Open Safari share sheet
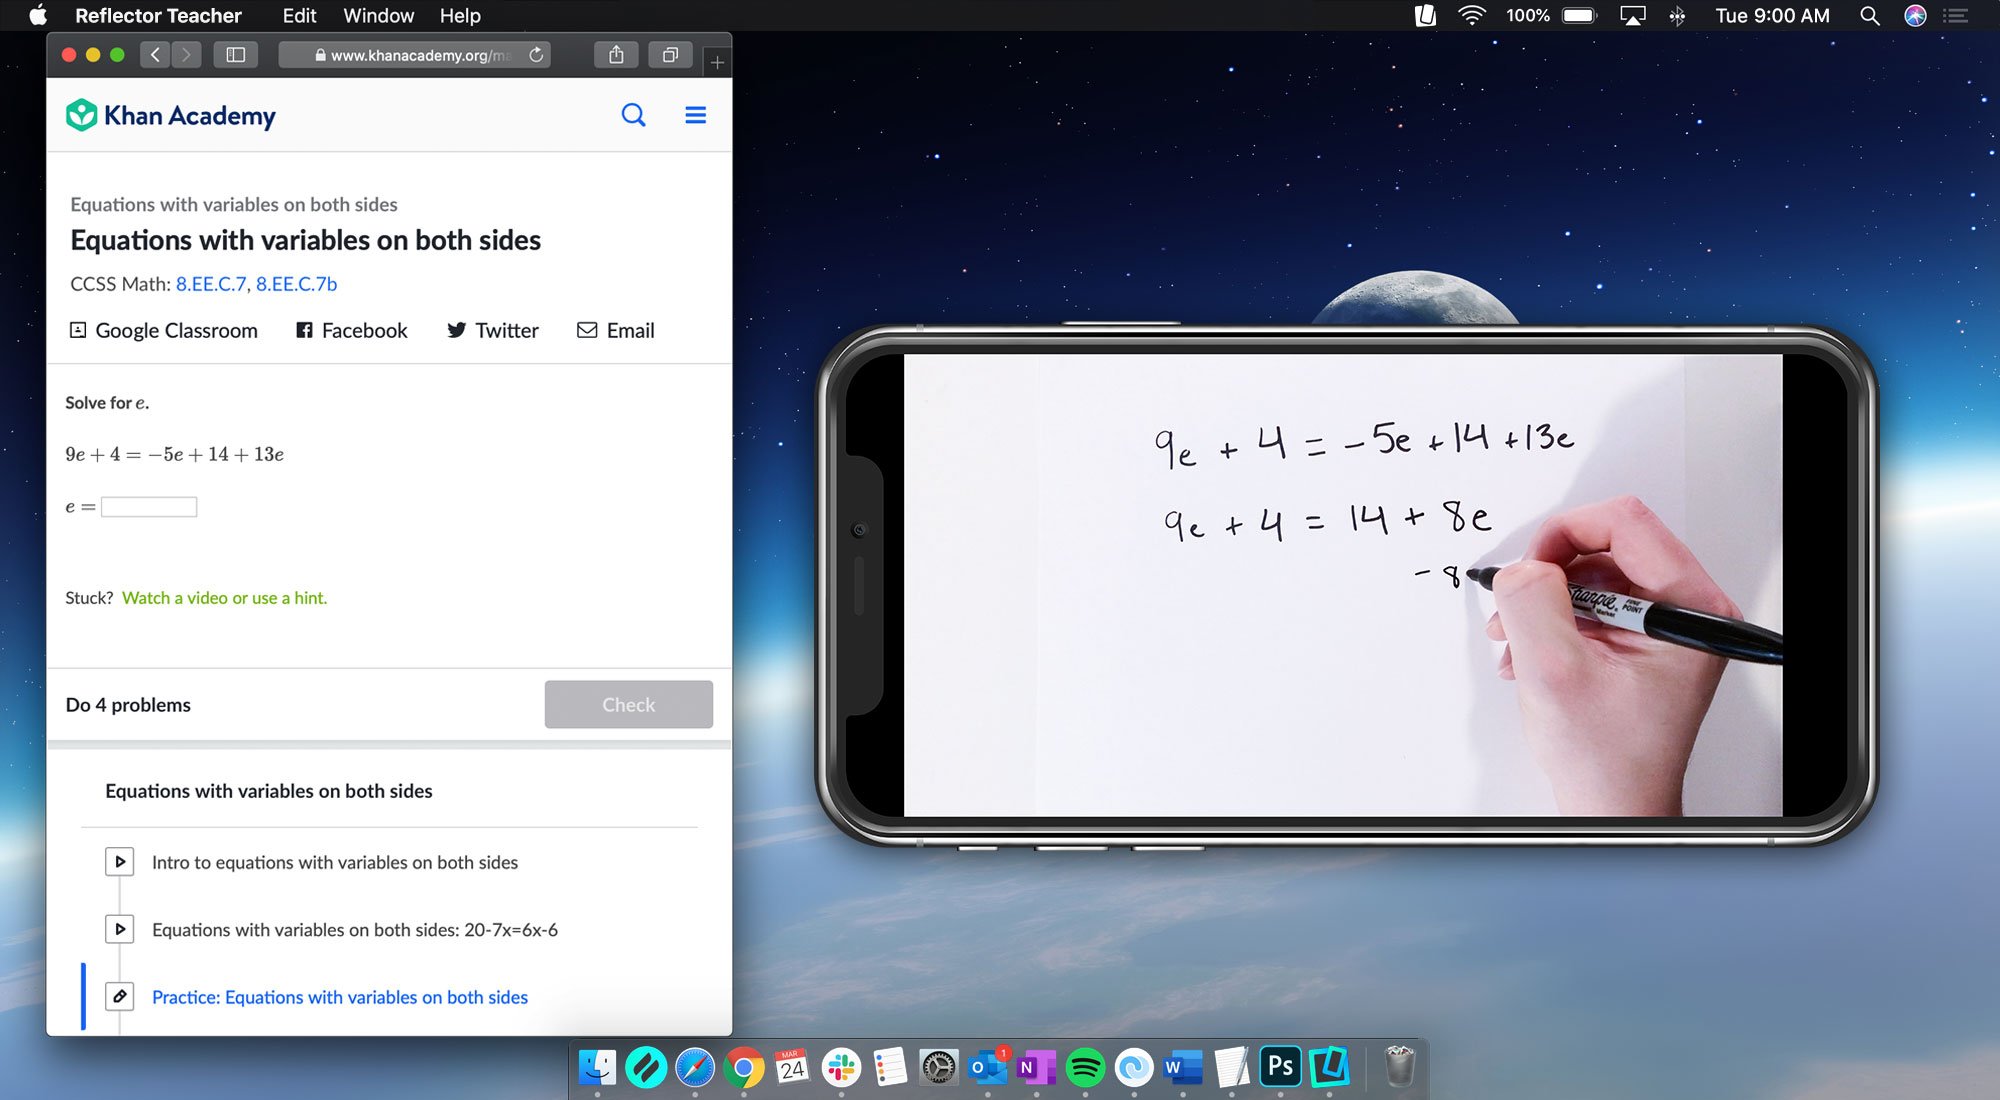Image resolution: width=2000 pixels, height=1100 pixels. [x=616, y=55]
